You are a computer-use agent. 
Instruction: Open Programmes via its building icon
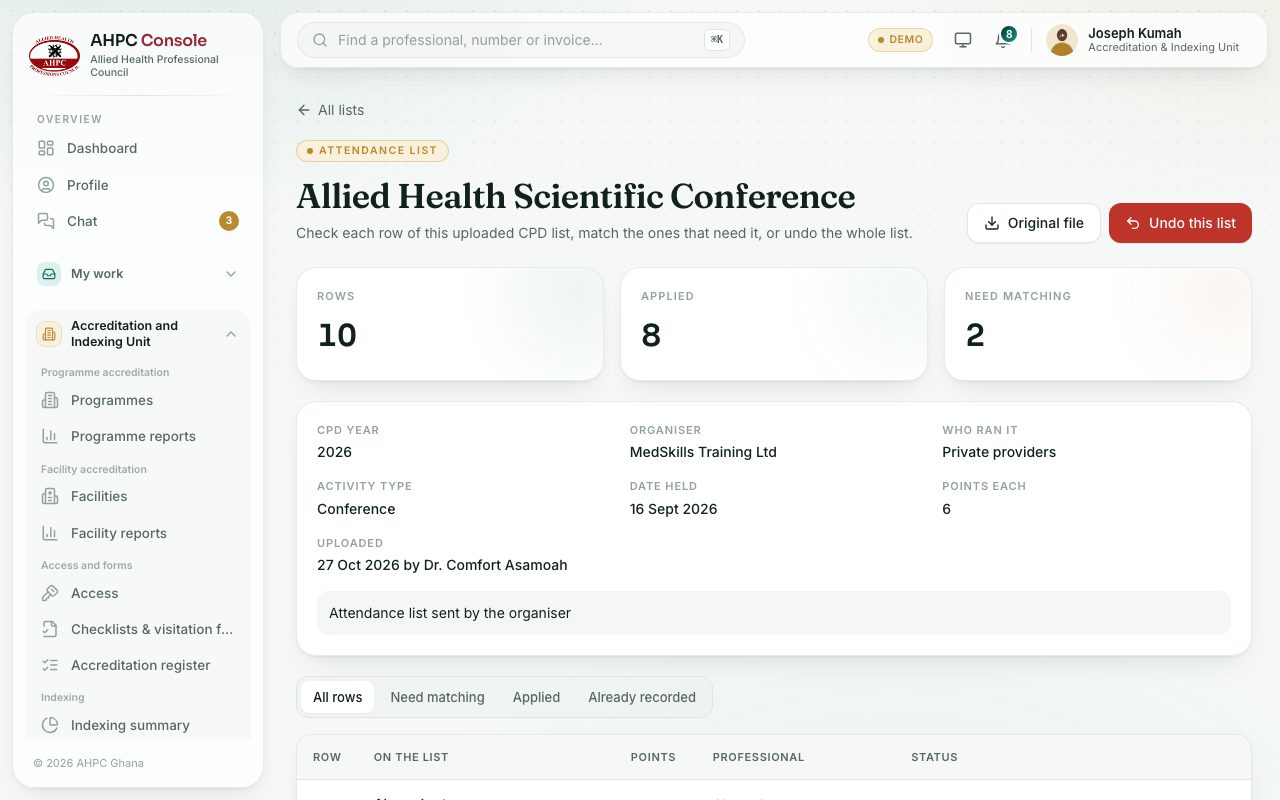pyautogui.click(x=50, y=400)
